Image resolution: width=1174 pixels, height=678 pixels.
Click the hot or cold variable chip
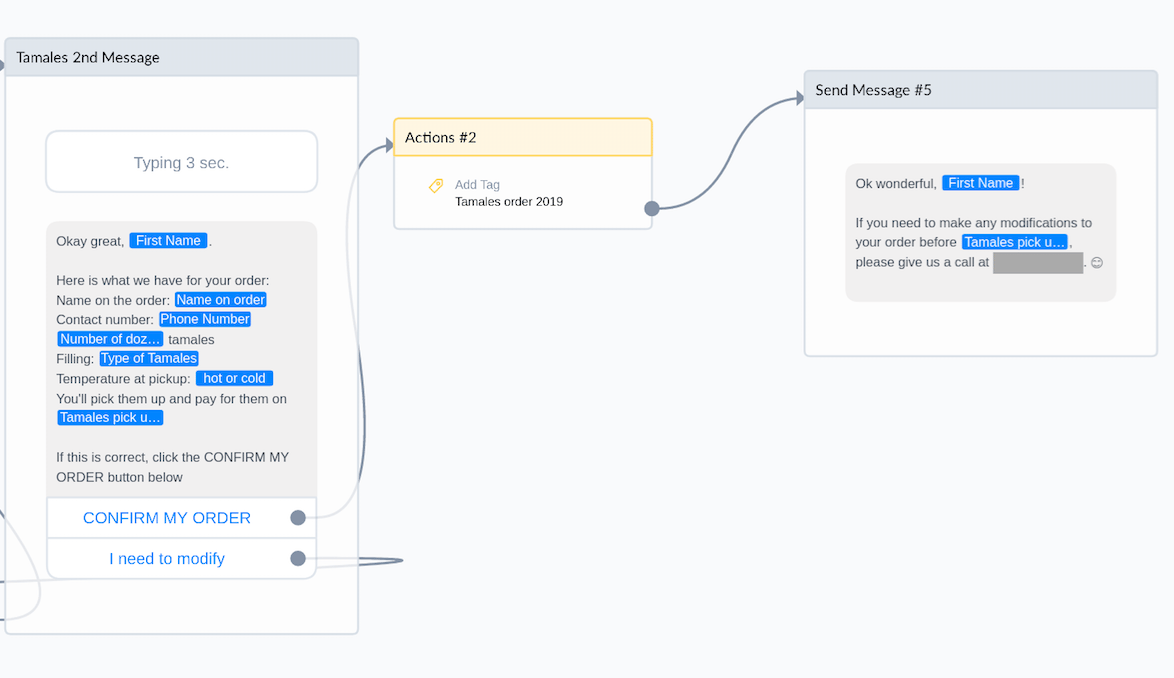(x=234, y=379)
